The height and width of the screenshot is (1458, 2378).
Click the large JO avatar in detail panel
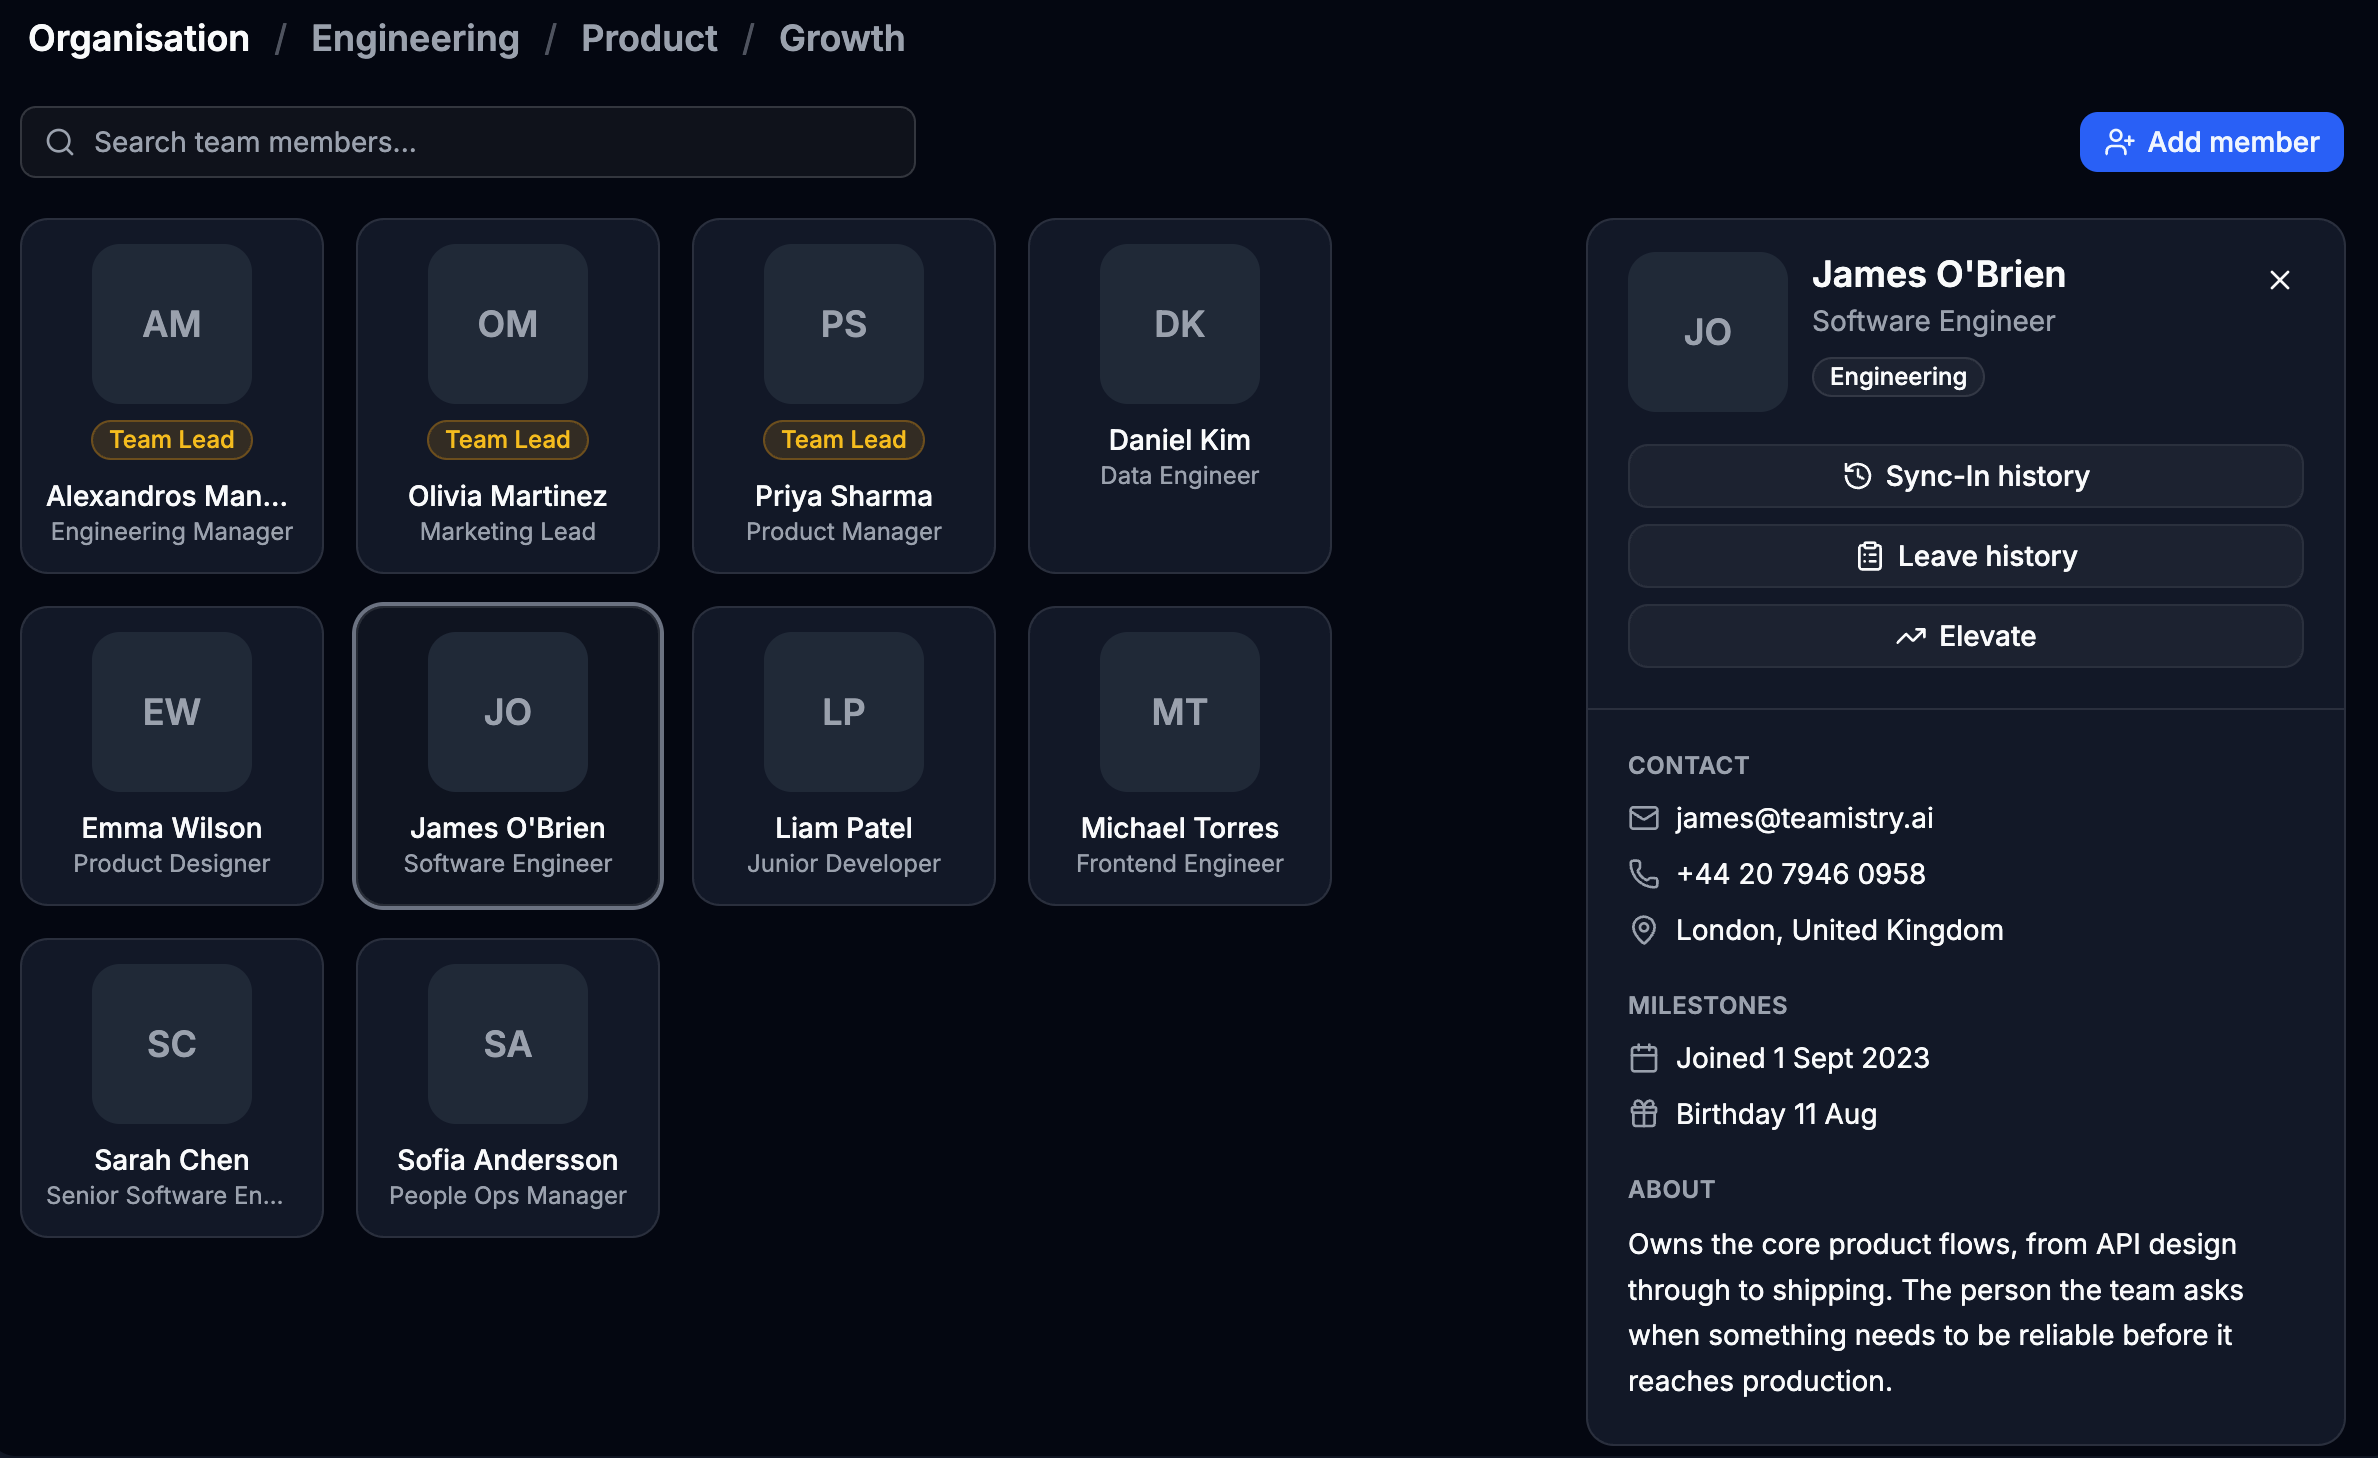[x=1708, y=332]
